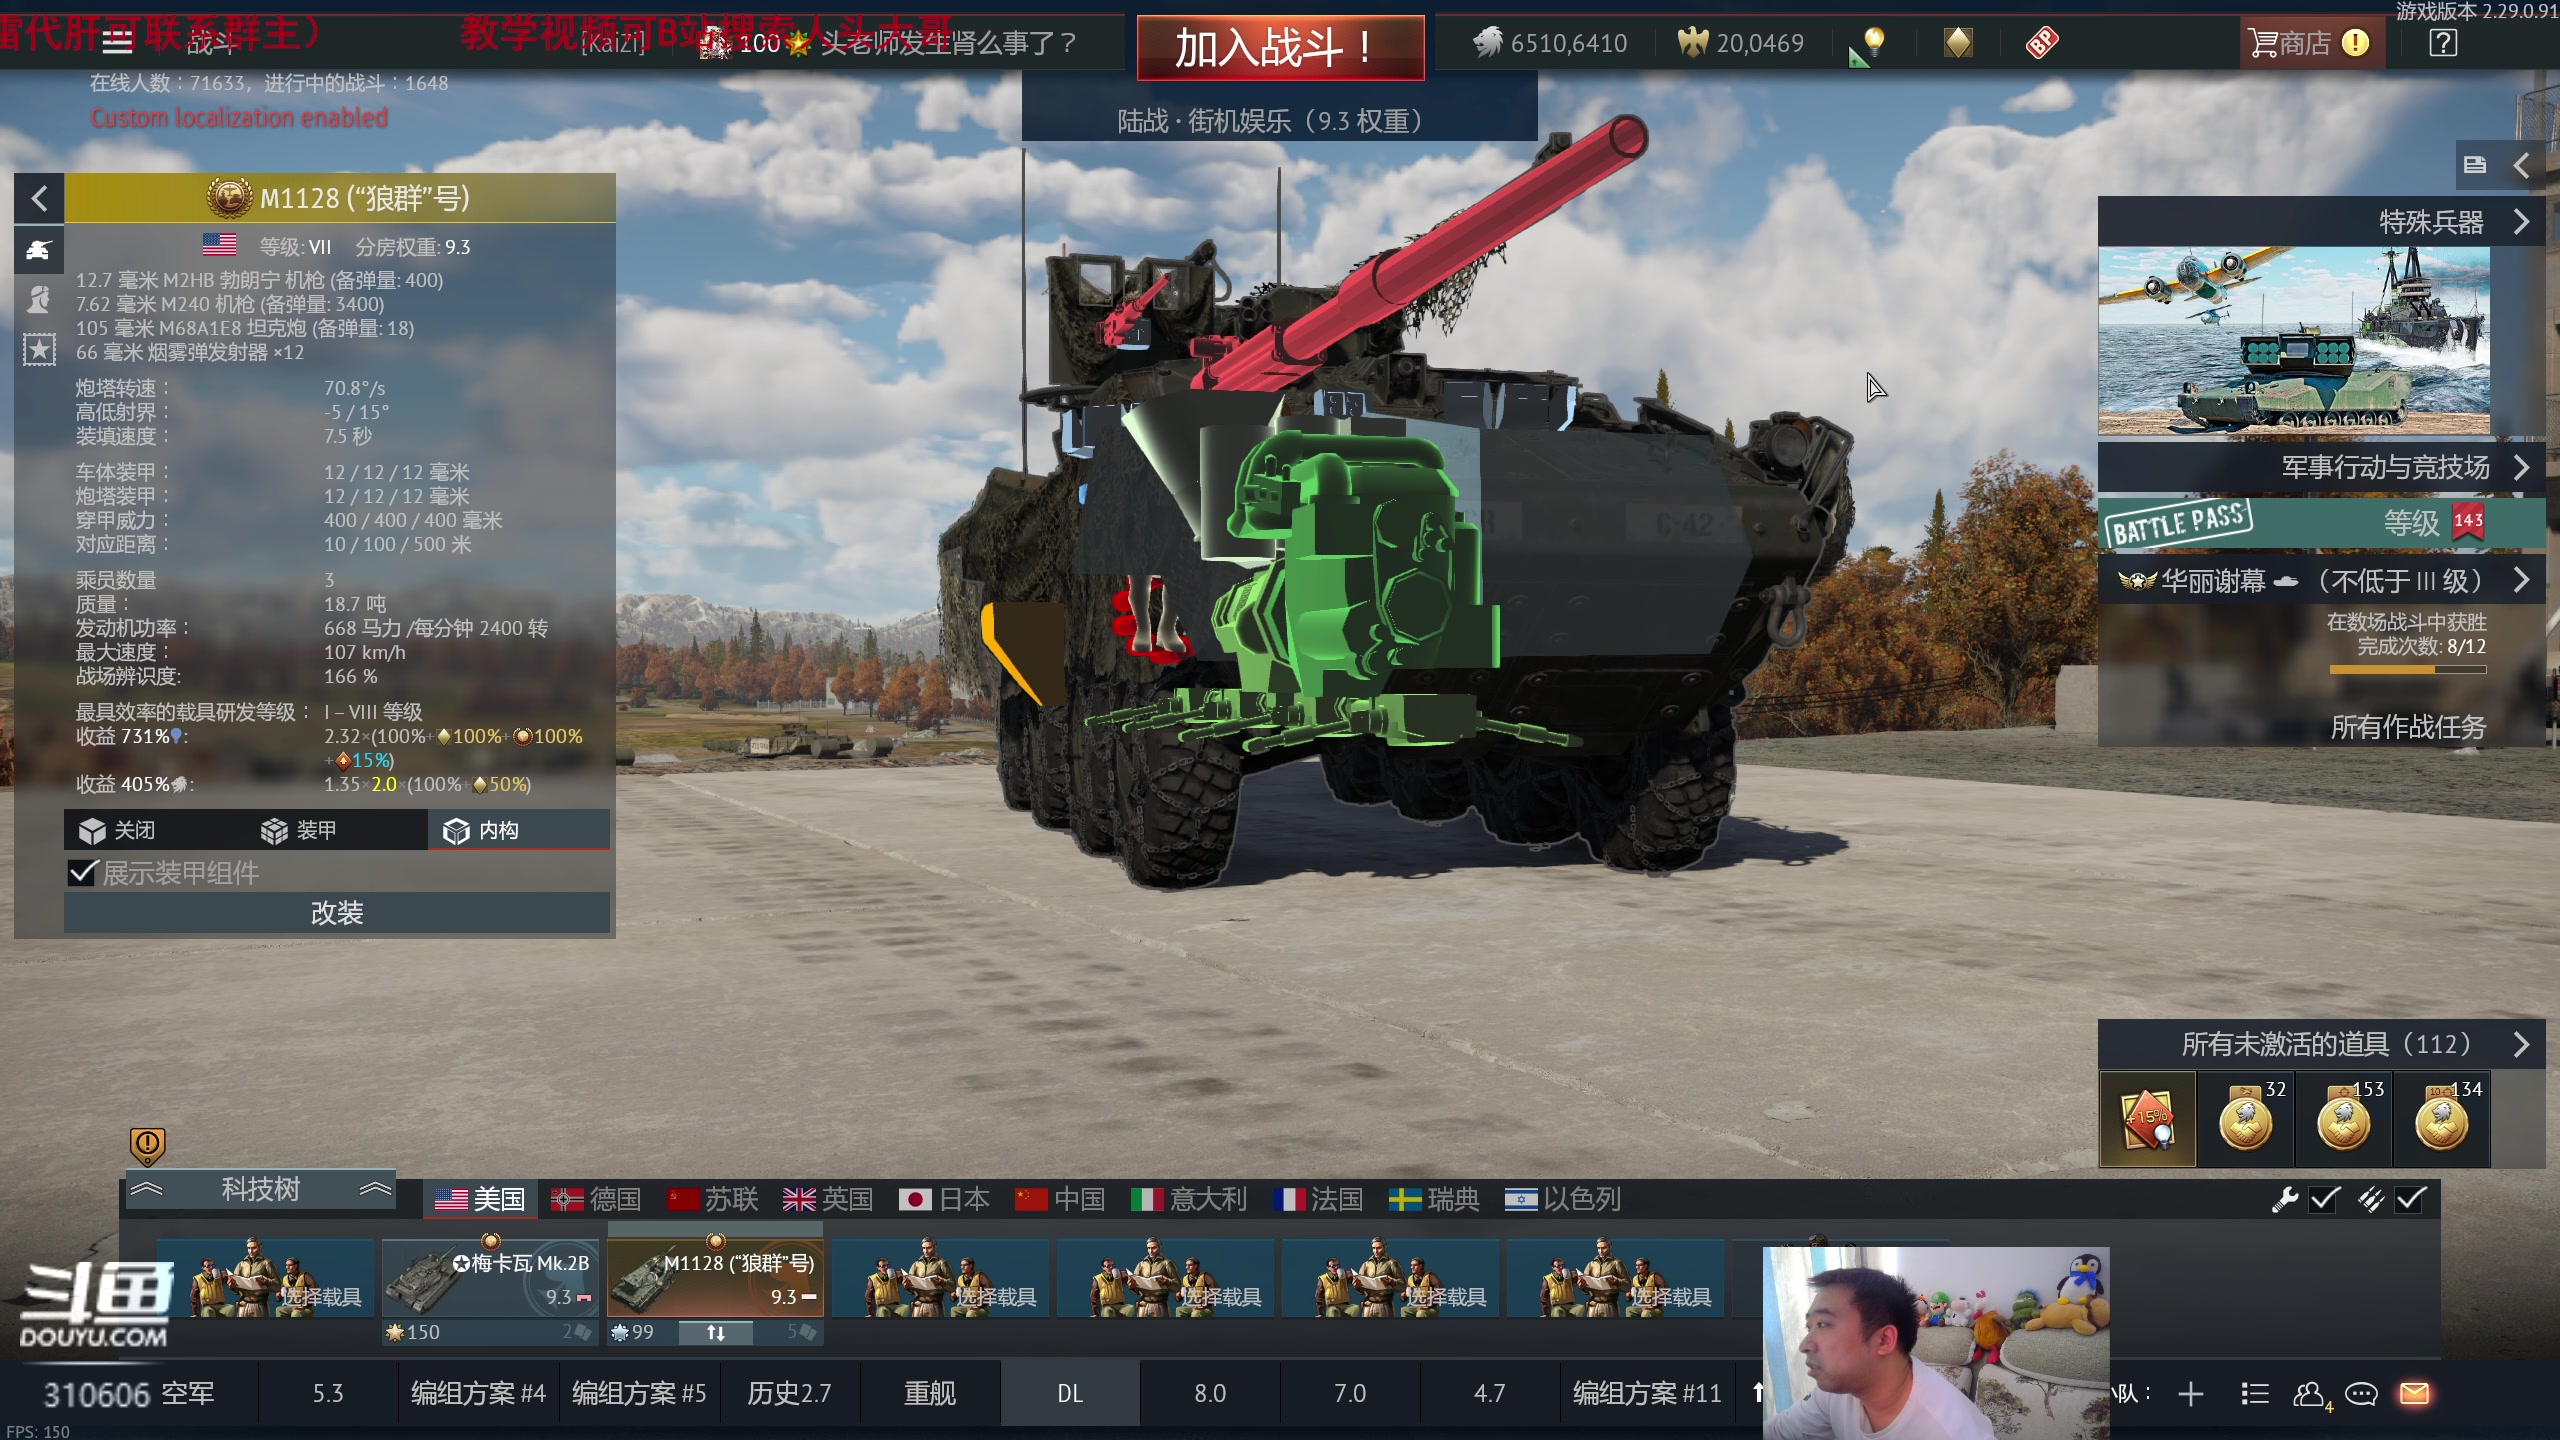The width and height of the screenshot is (2560, 1440).
Task: Select preset 重舰
Action: click(x=930, y=1394)
